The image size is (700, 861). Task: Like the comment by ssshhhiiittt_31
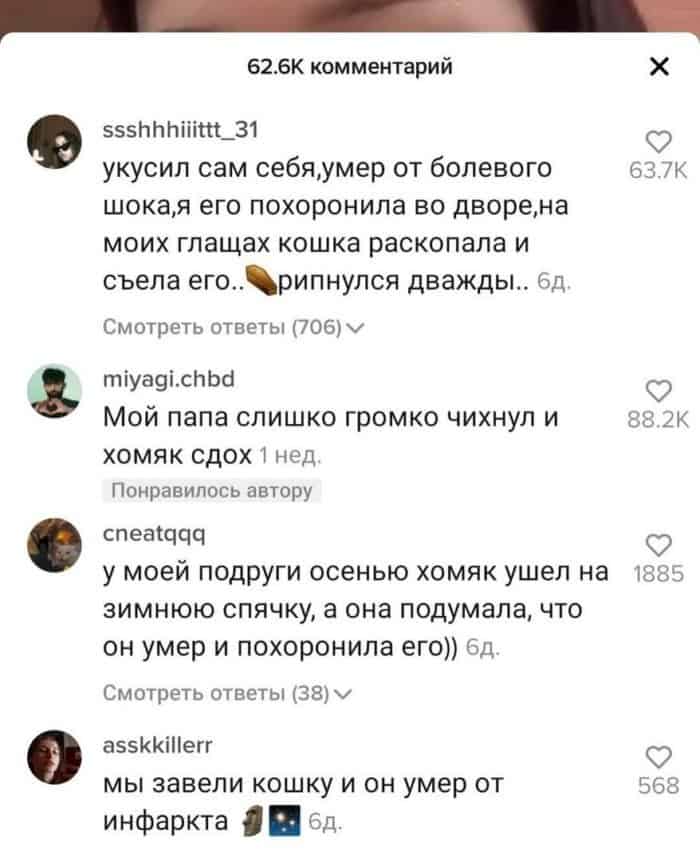coord(658,142)
